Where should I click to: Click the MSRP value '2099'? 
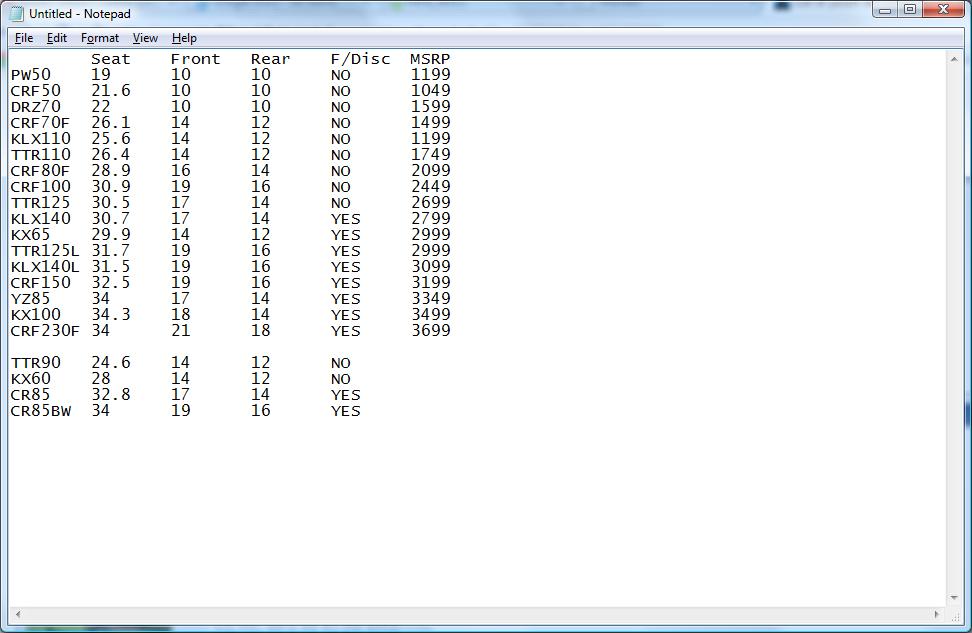[430, 170]
